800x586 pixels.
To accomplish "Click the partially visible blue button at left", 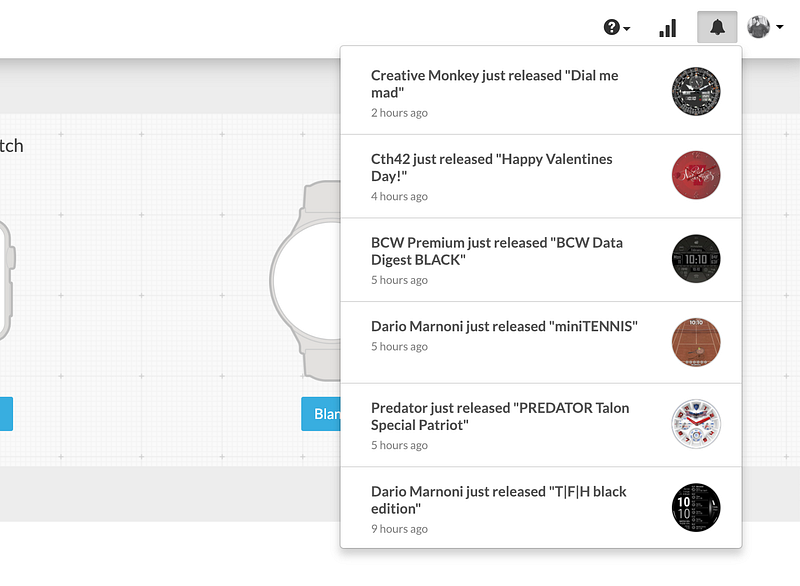I will click(6, 414).
